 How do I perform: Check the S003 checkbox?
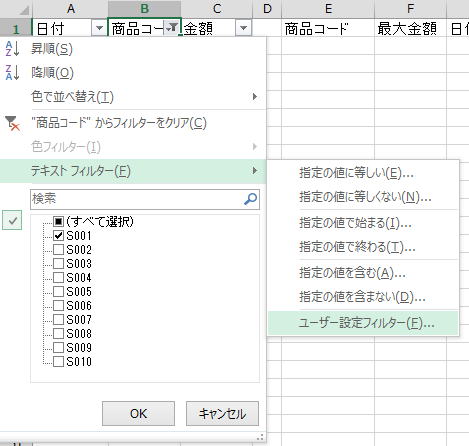pos(58,263)
